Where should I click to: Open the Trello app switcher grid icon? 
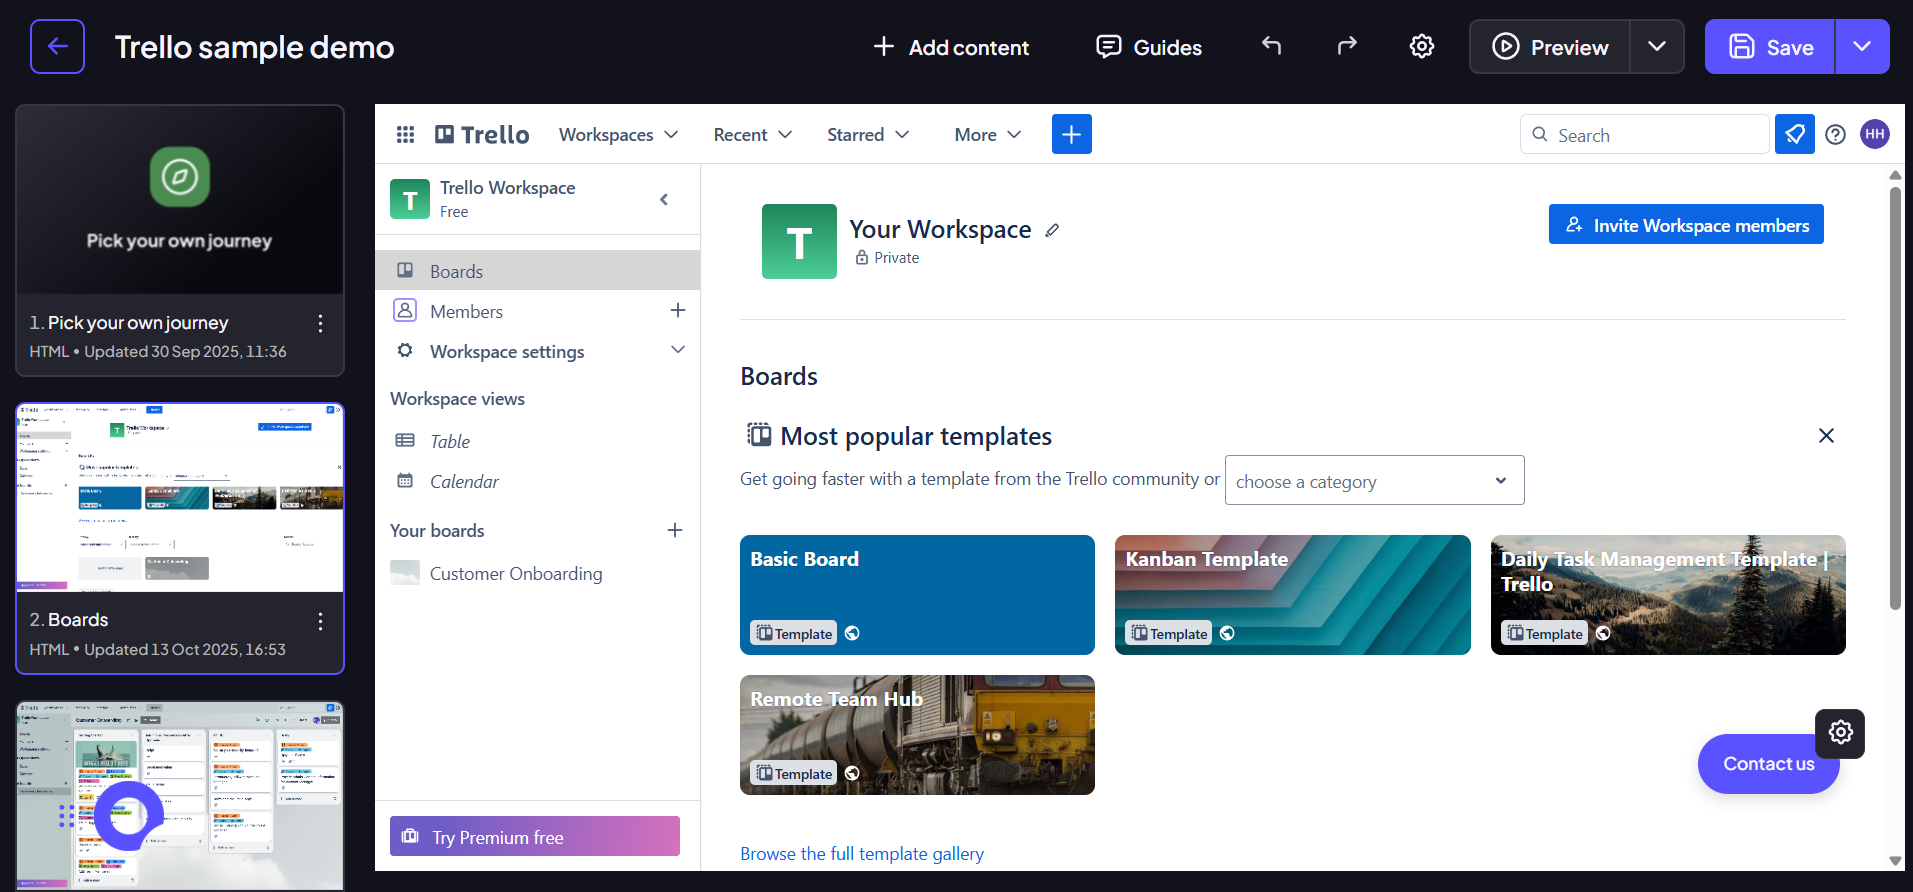click(x=405, y=134)
